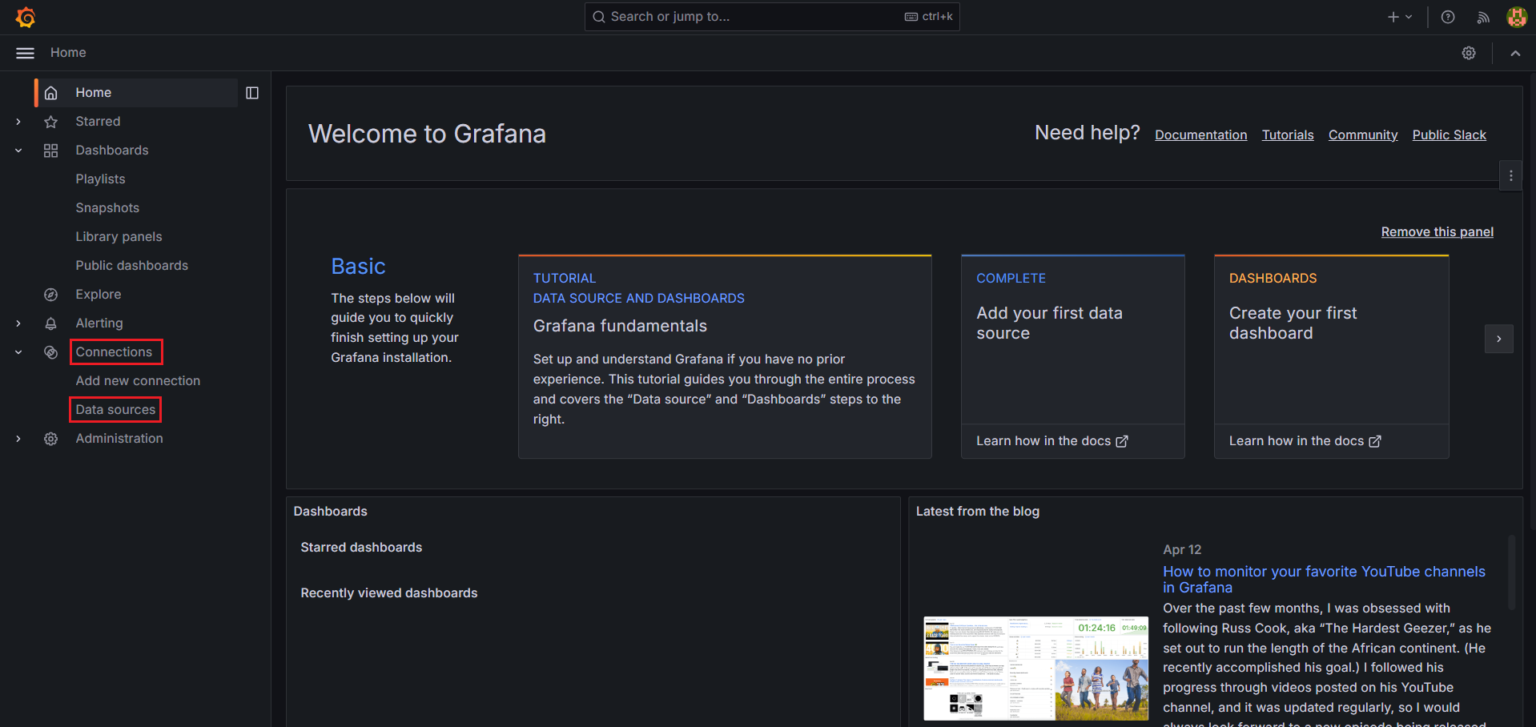1536x727 pixels.
Task: Click the dock sidebar icon beside Home
Action: point(252,92)
